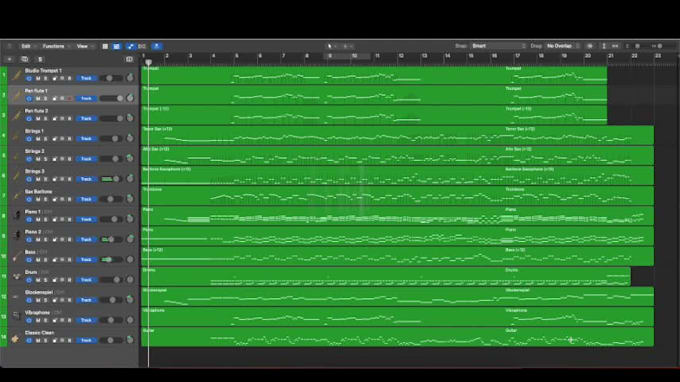The image size is (680, 382).
Task: Adjust the volume slider on Piano 2 track
Action: tap(111, 239)
